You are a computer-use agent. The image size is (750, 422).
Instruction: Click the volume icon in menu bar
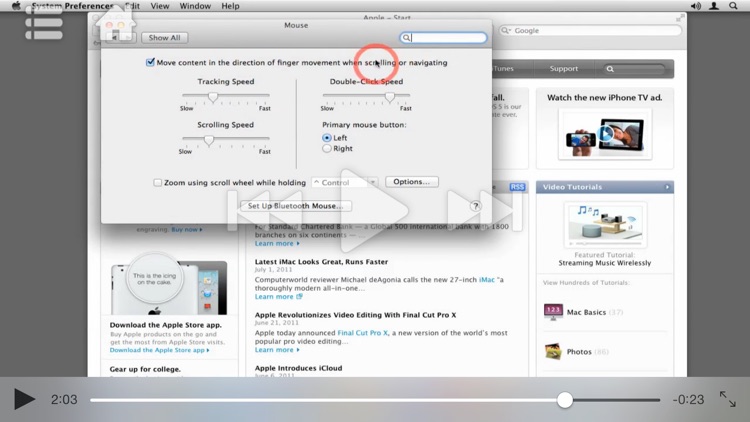point(695,6)
